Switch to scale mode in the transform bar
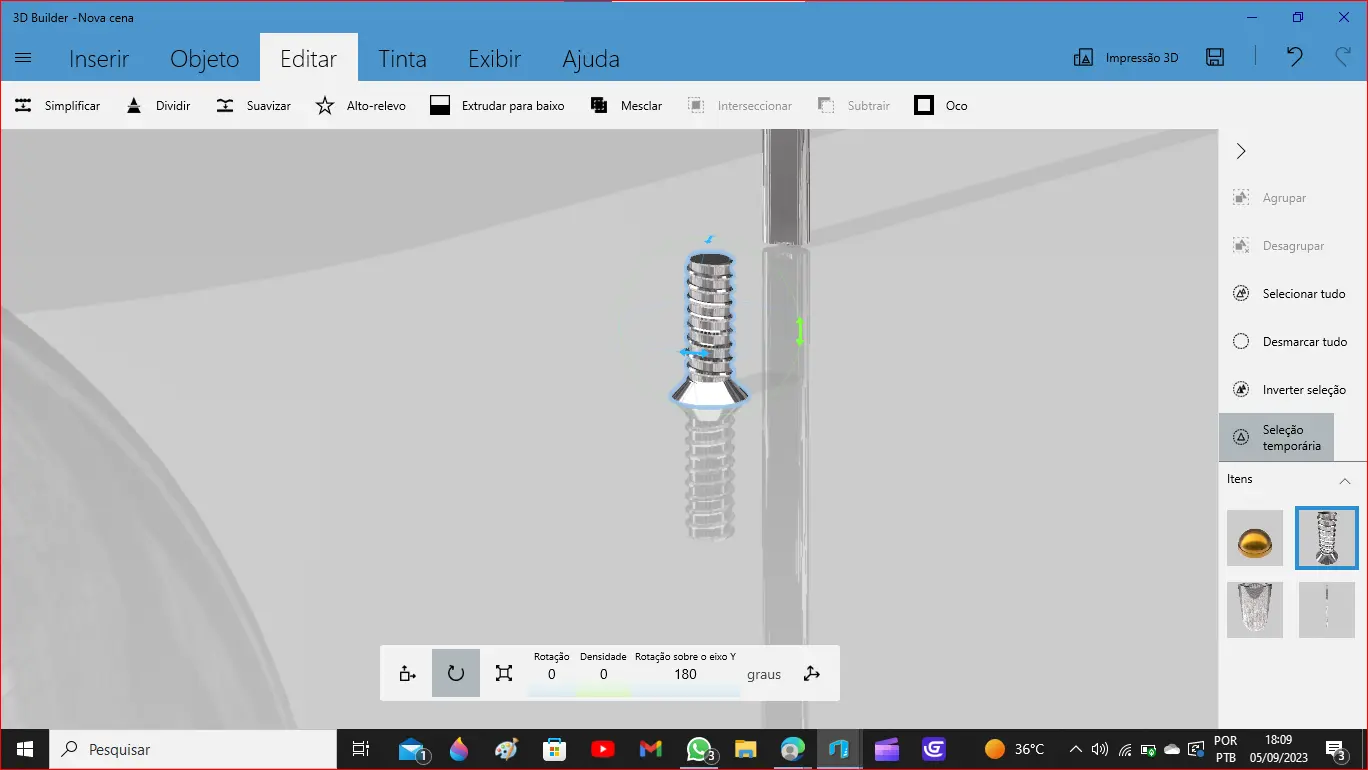The image size is (1368, 770). coord(503,672)
